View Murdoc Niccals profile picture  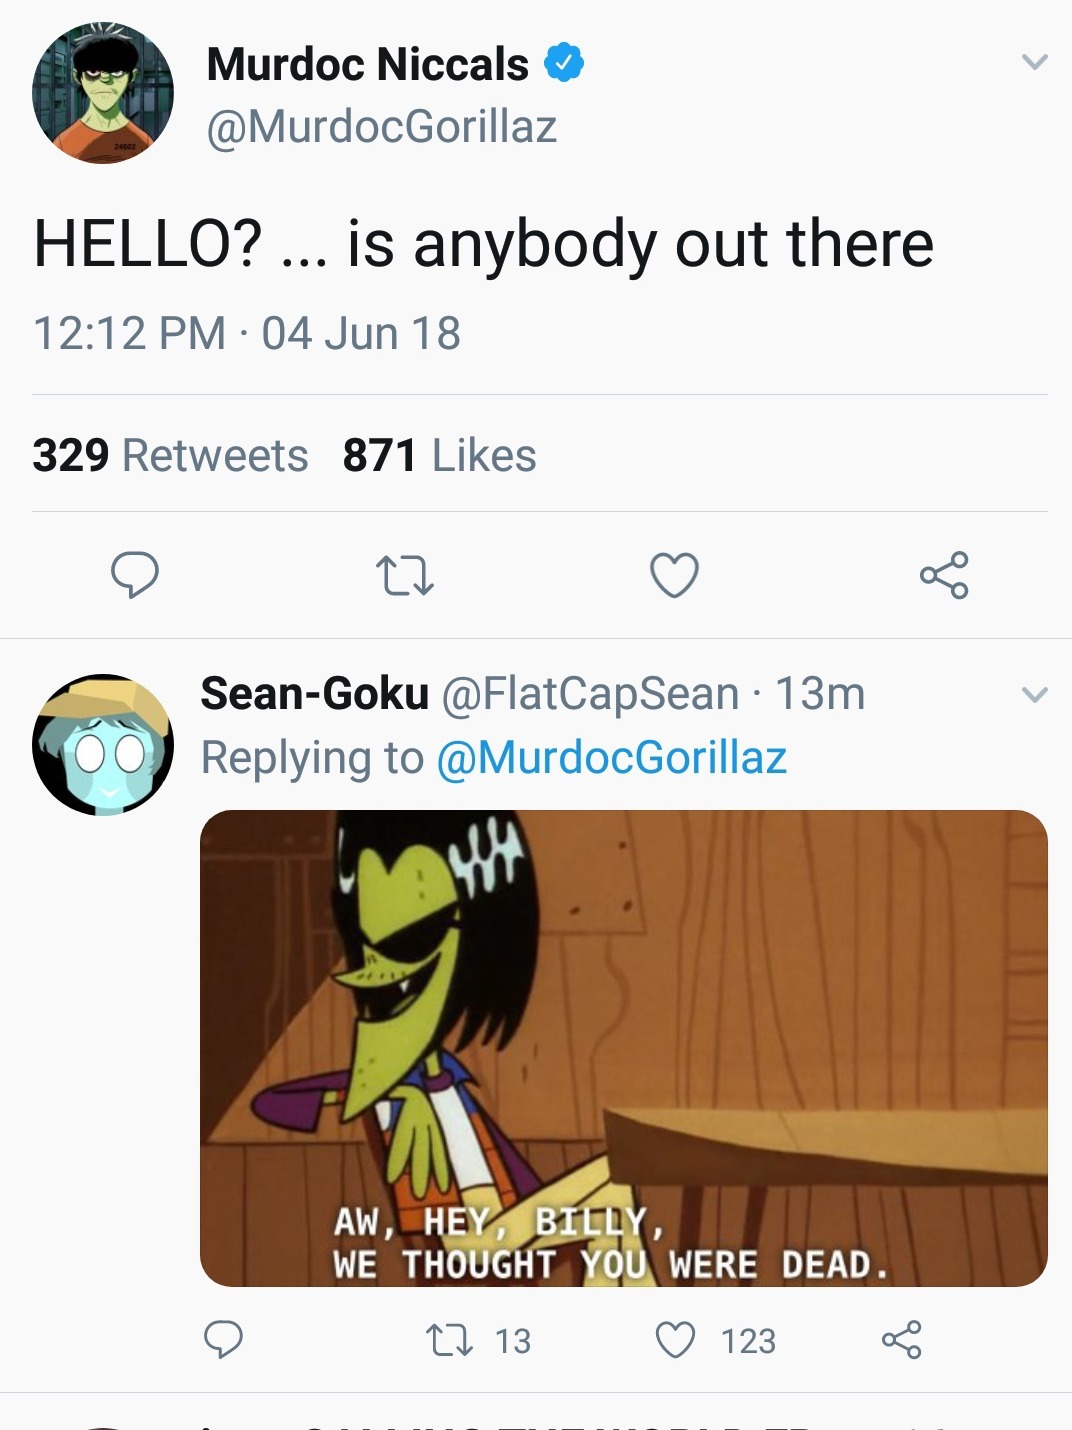[x=103, y=93]
